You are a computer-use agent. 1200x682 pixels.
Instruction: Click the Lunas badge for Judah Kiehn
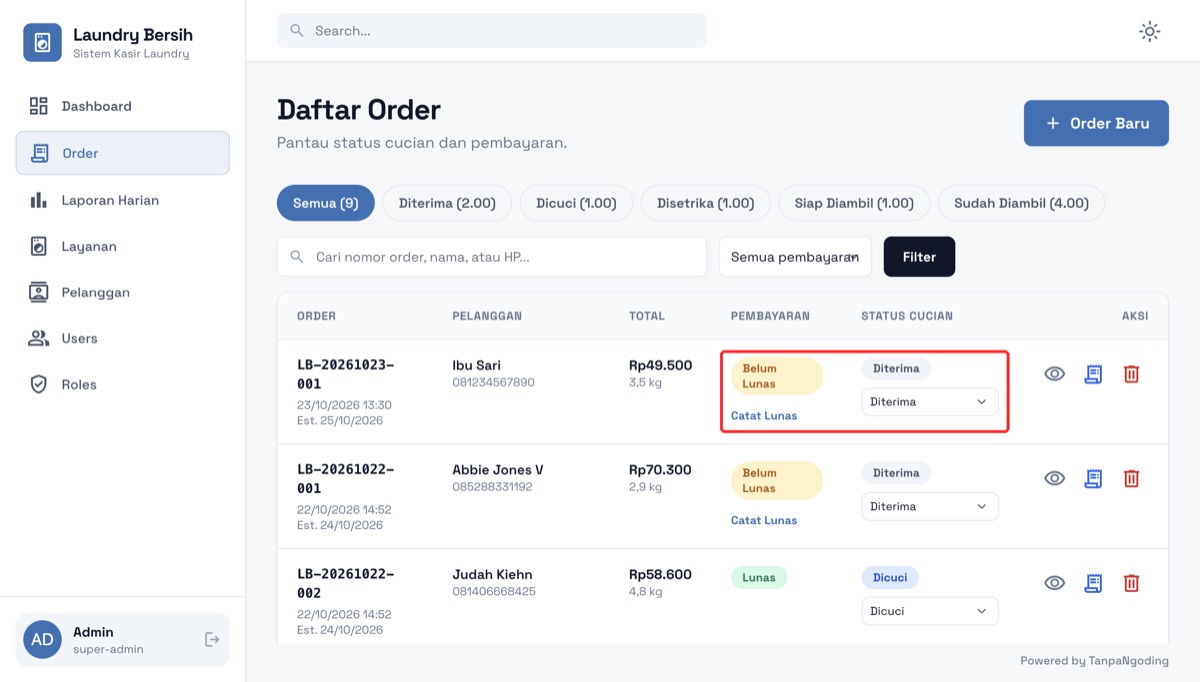pos(759,577)
